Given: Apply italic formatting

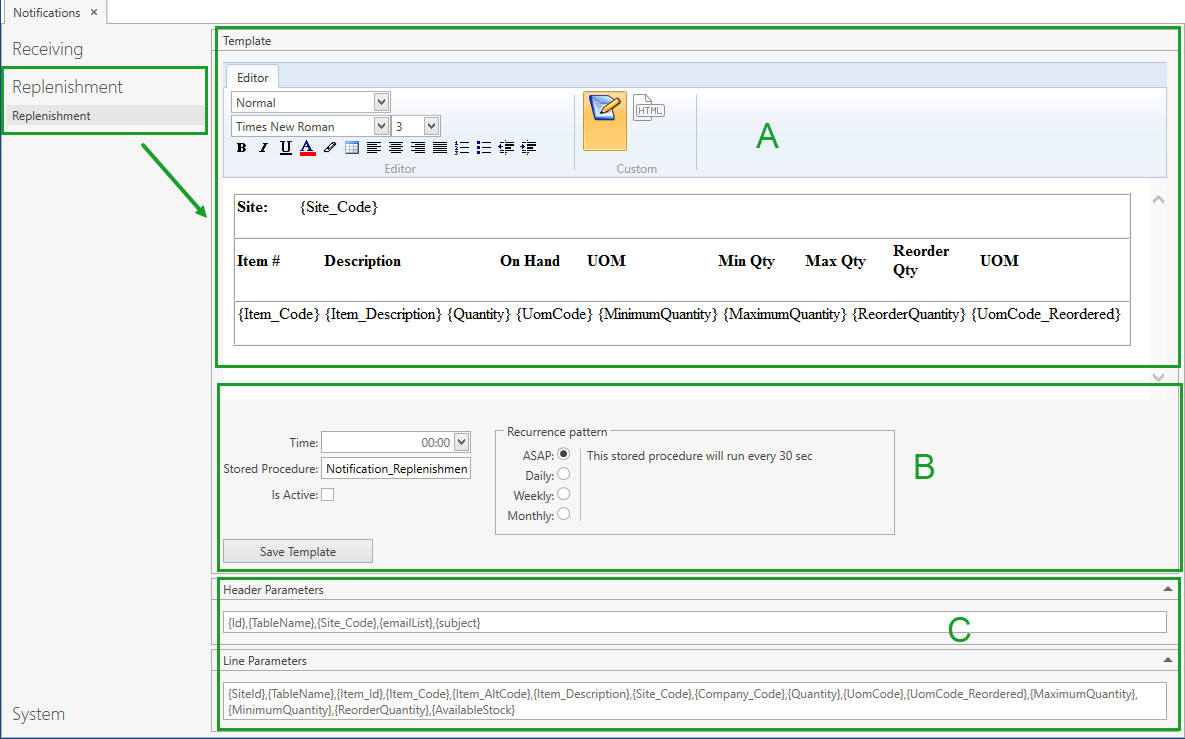Looking at the screenshot, I should coord(263,148).
